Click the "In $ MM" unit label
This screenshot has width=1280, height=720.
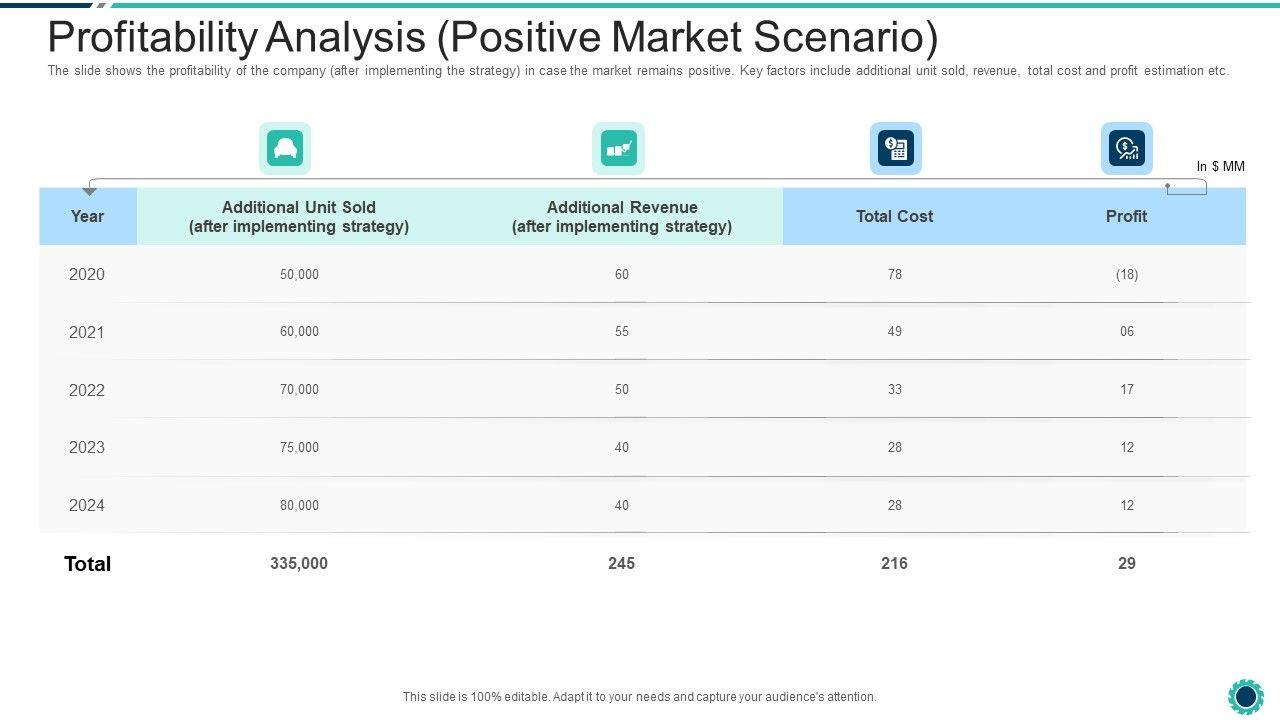click(1220, 166)
